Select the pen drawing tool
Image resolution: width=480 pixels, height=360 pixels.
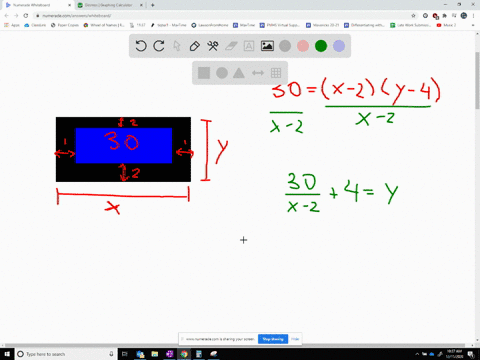point(195,46)
